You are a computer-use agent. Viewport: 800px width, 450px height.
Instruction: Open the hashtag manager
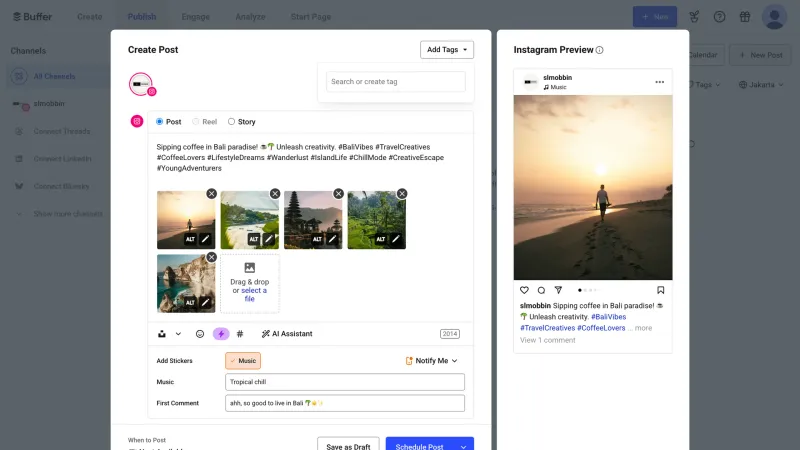coord(240,334)
